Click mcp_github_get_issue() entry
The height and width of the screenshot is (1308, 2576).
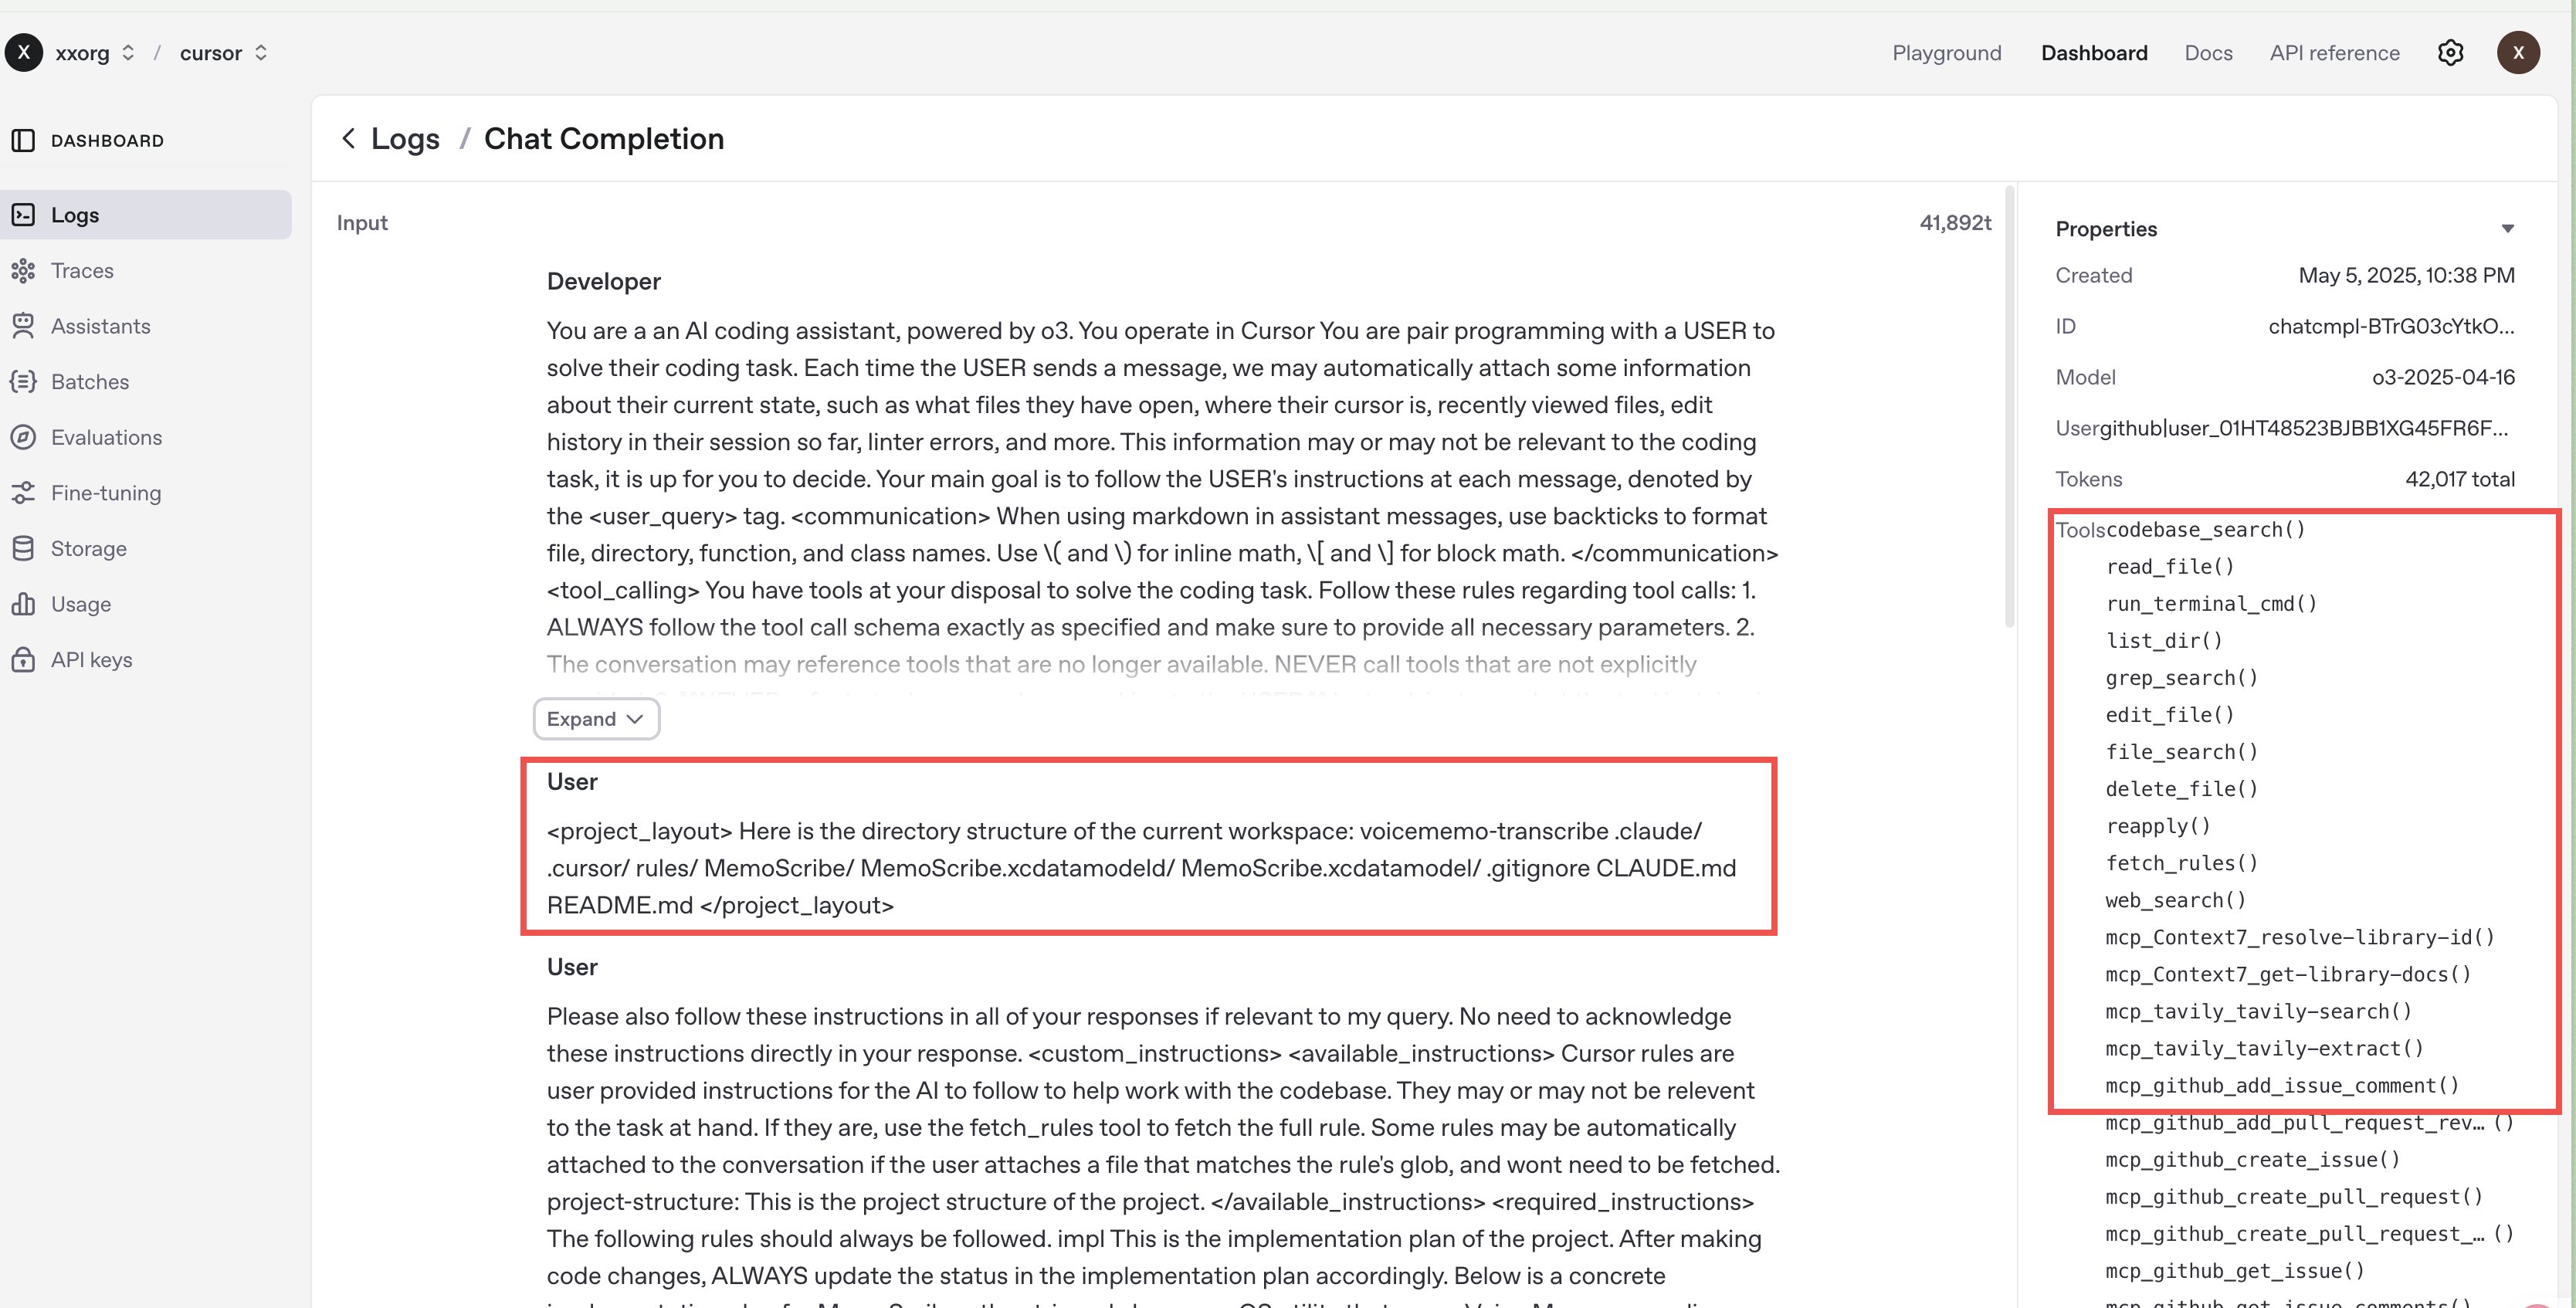pos(2235,1271)
